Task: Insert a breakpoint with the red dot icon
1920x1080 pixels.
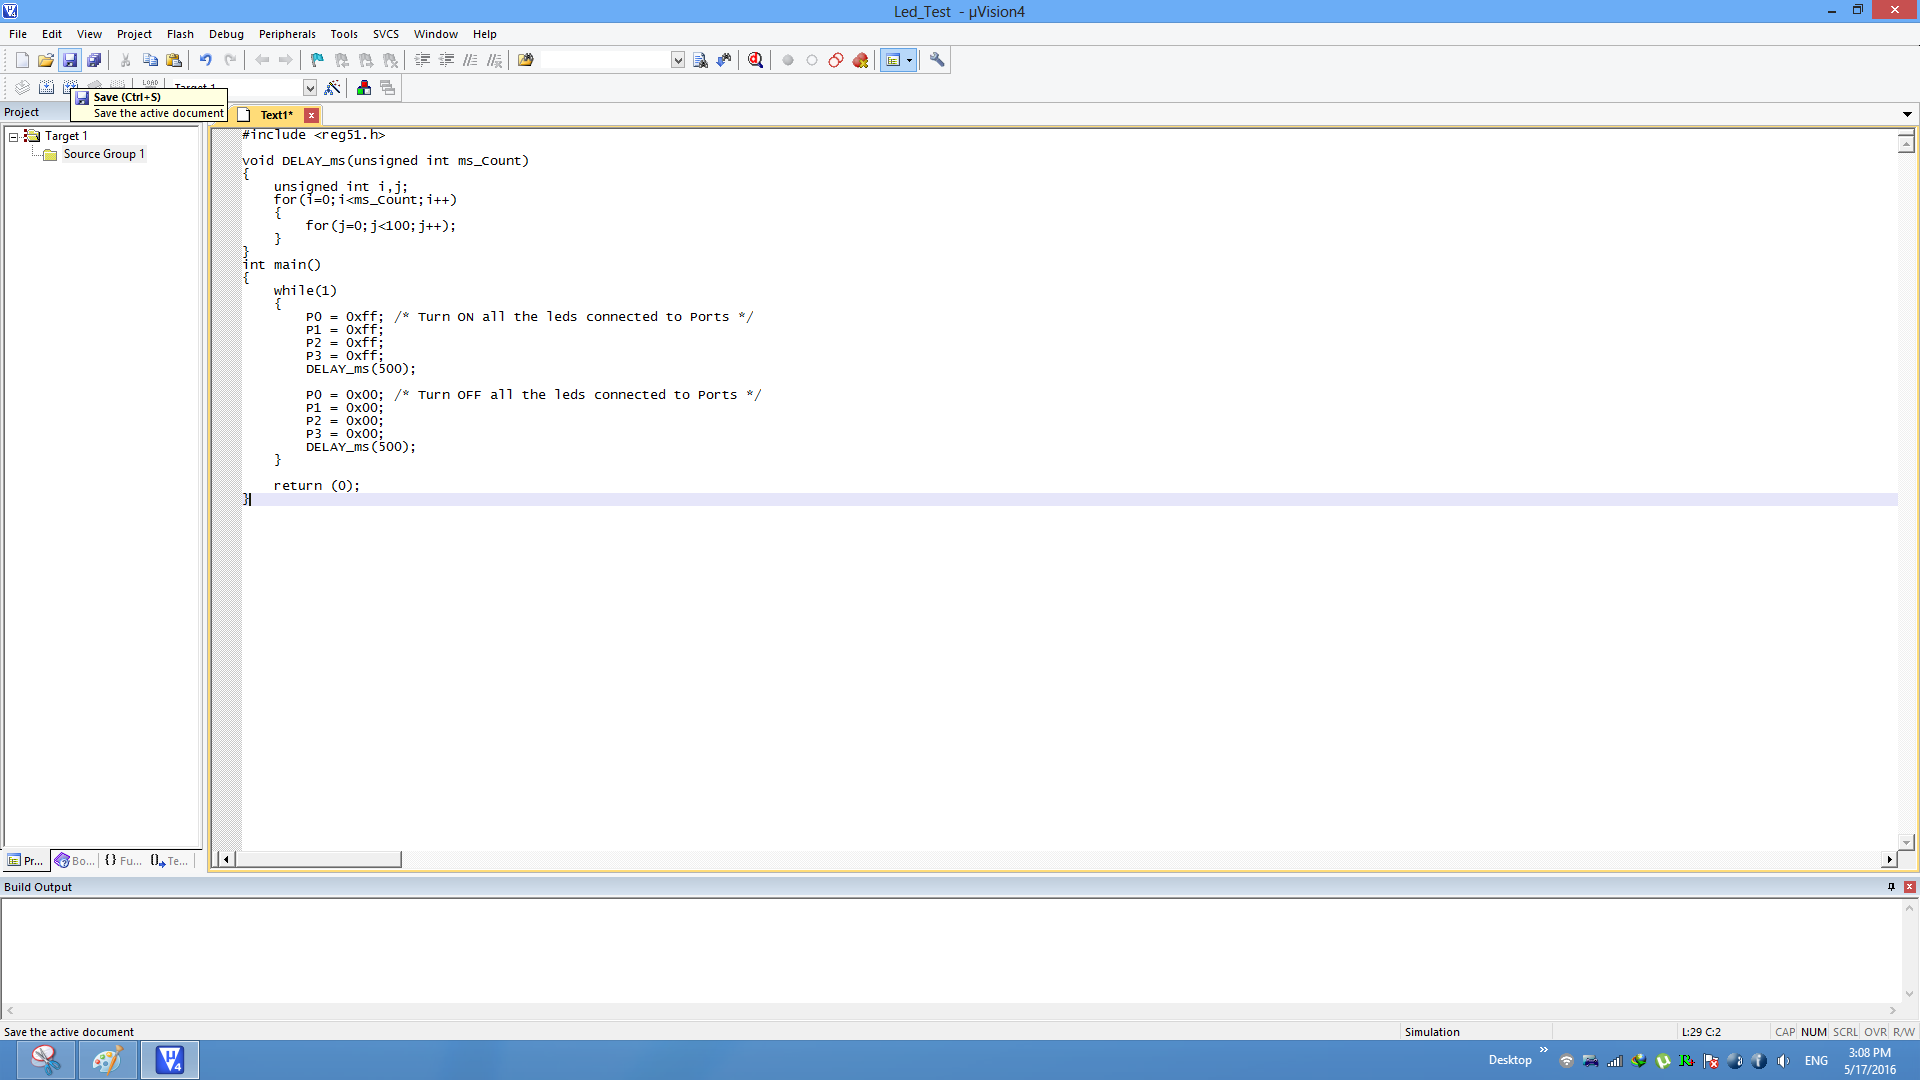Action: tap(788, 60)
